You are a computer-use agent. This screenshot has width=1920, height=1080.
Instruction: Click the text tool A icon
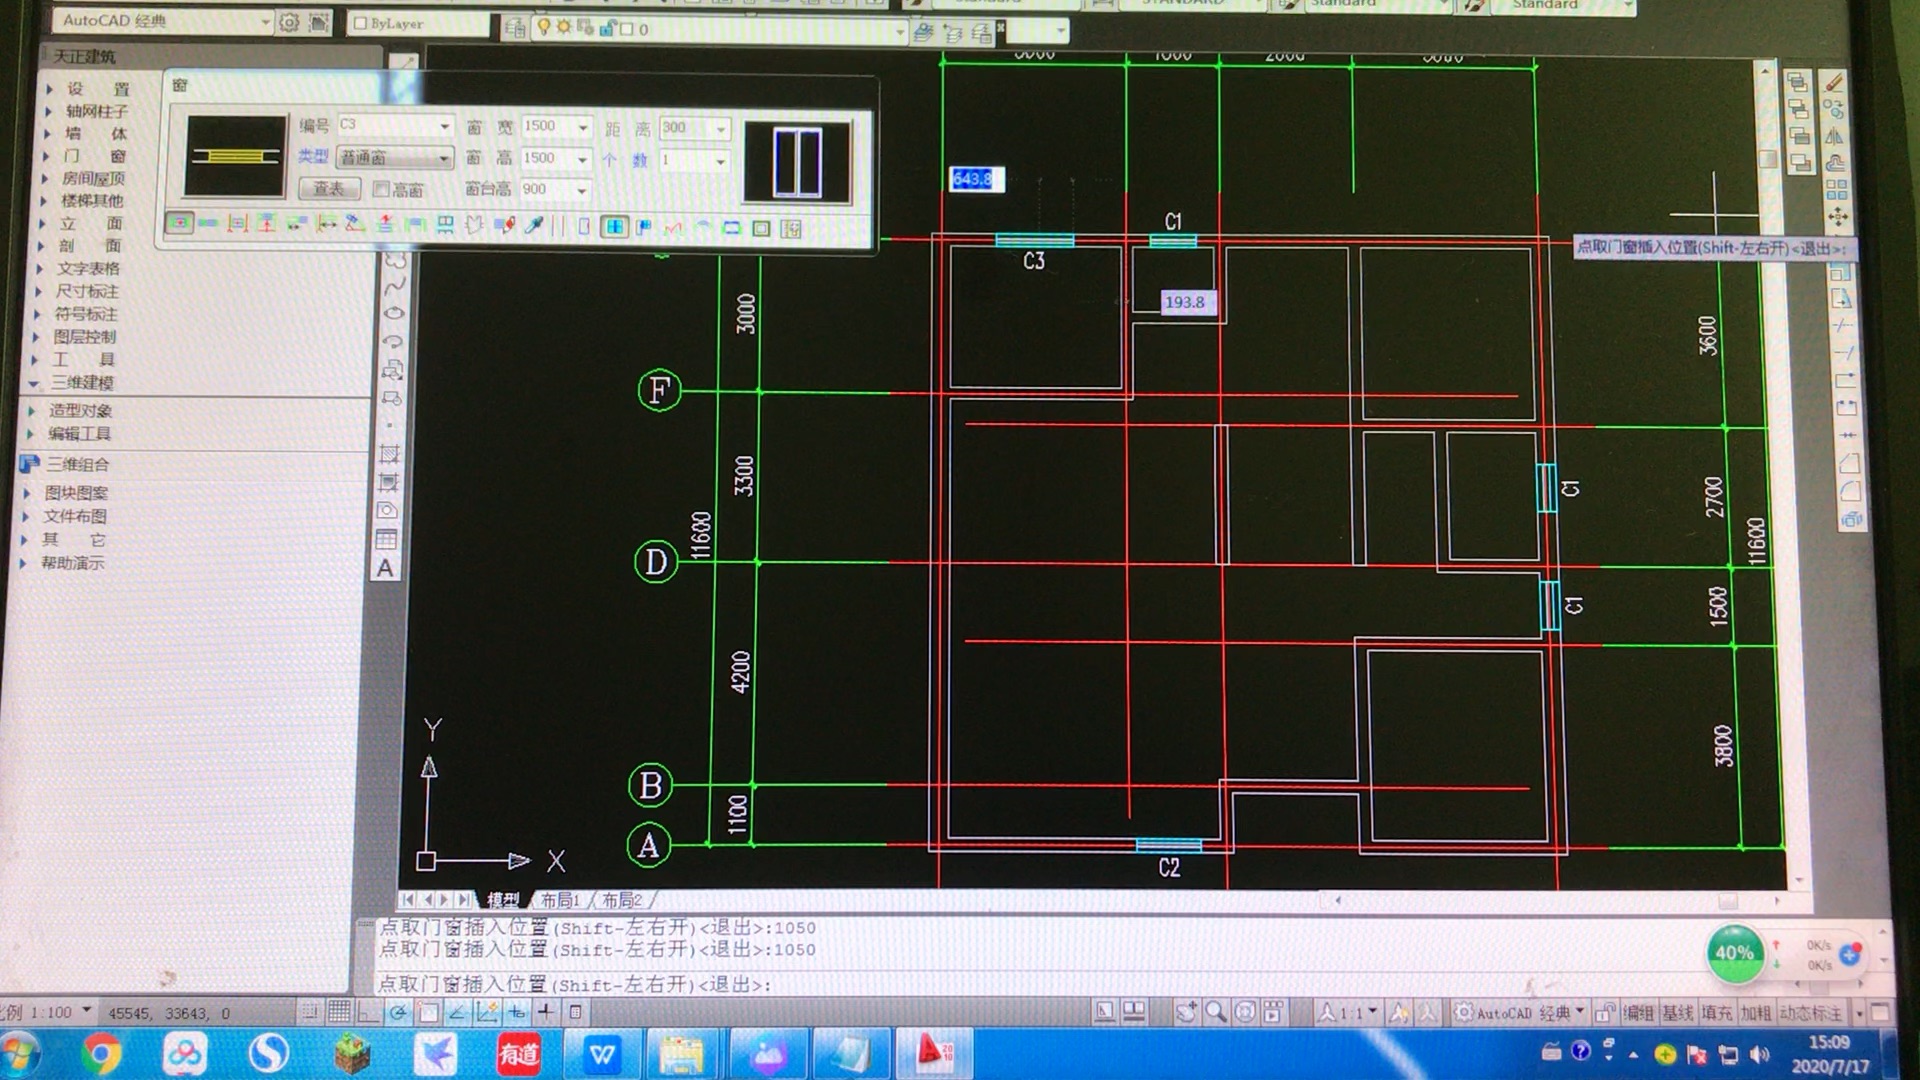pyautogui.click(x=385, y=569)
